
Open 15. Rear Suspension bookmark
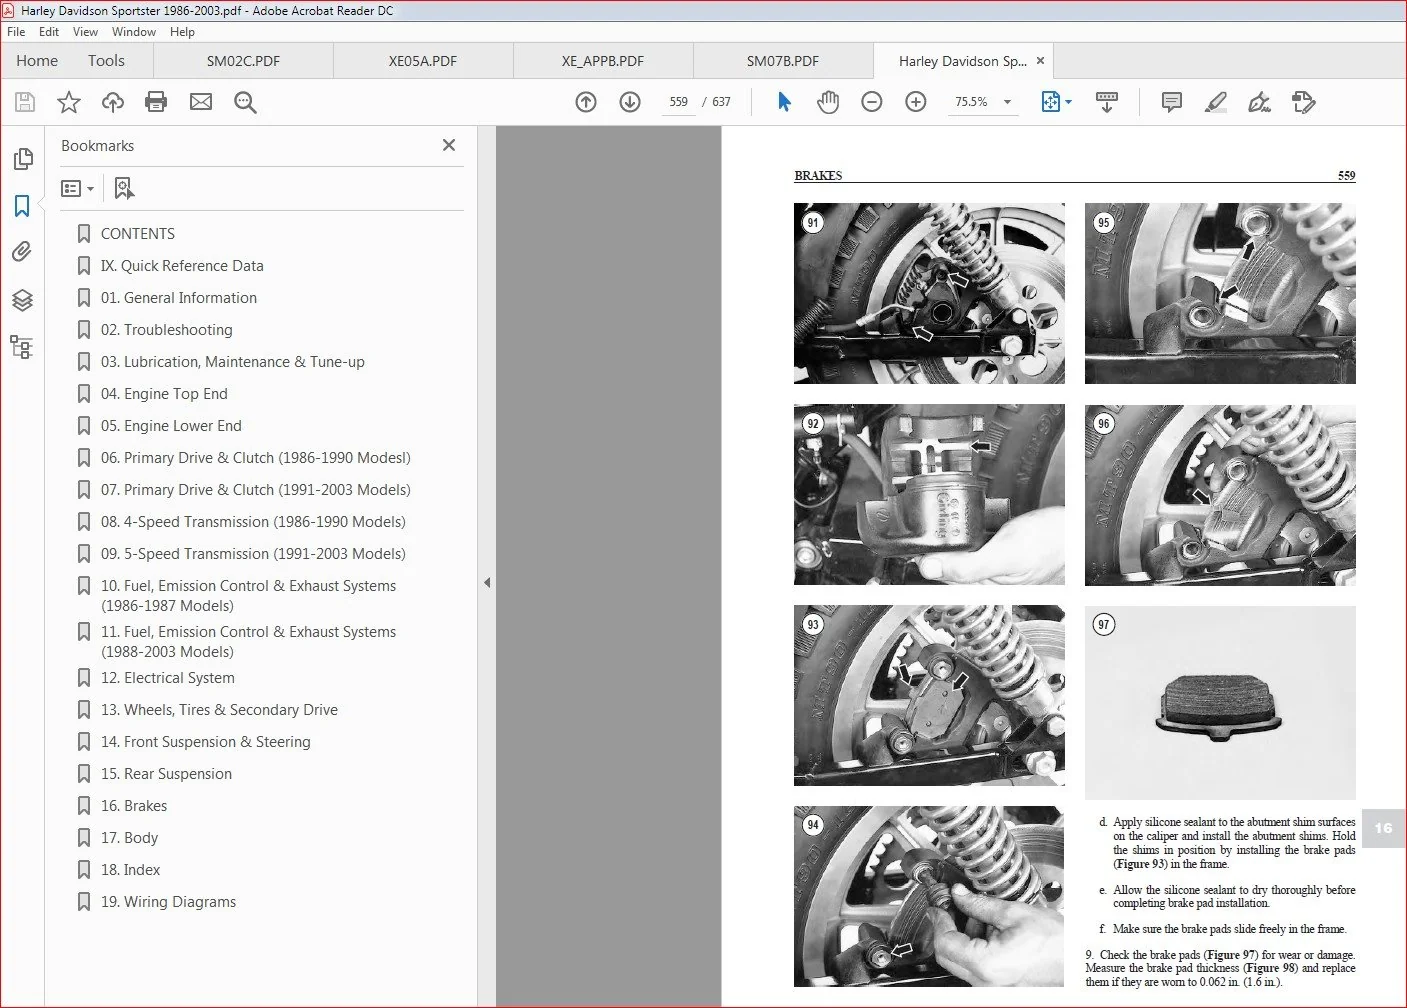pyautogui.click(x=166, y=774)
